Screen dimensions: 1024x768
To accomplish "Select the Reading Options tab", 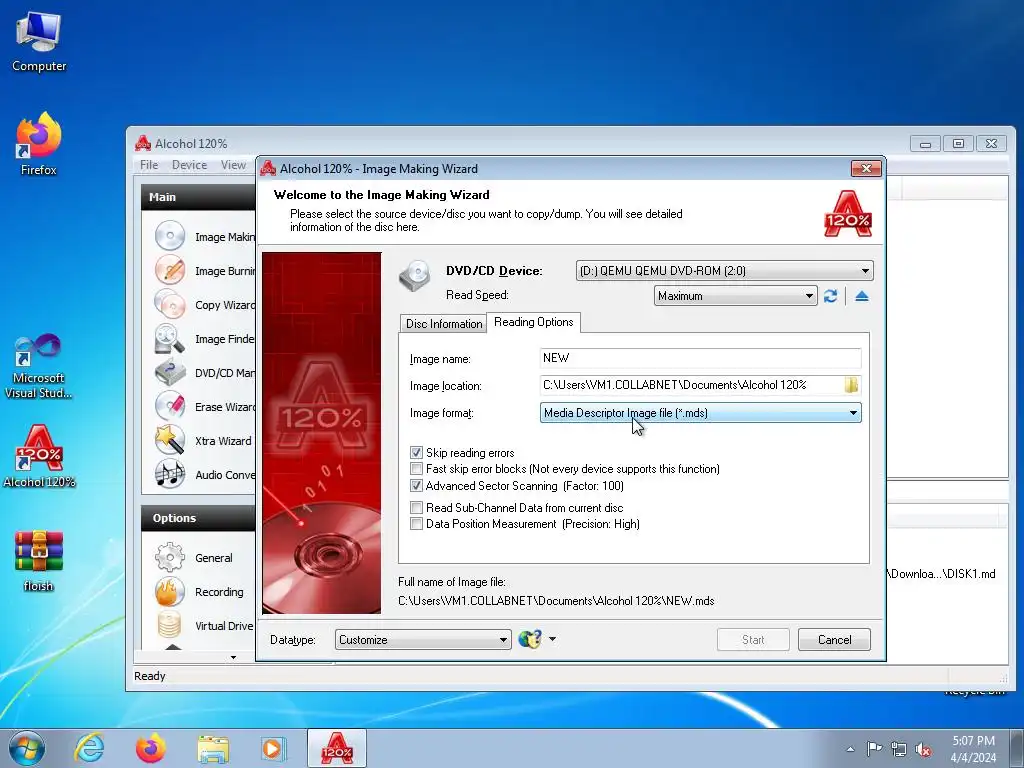I will (534, 322).
